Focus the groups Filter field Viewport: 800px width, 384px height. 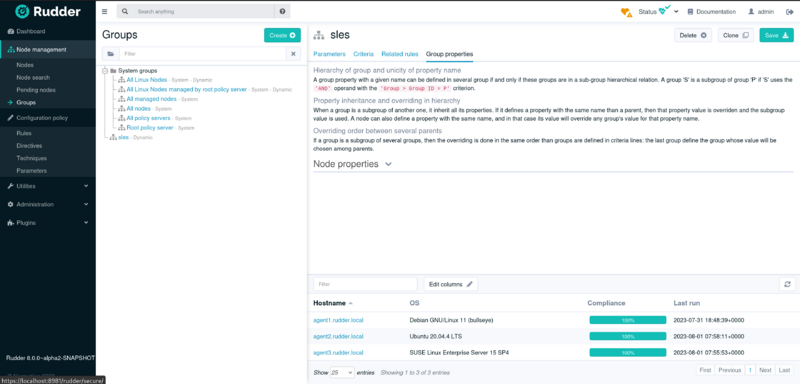tap(203, 54)
